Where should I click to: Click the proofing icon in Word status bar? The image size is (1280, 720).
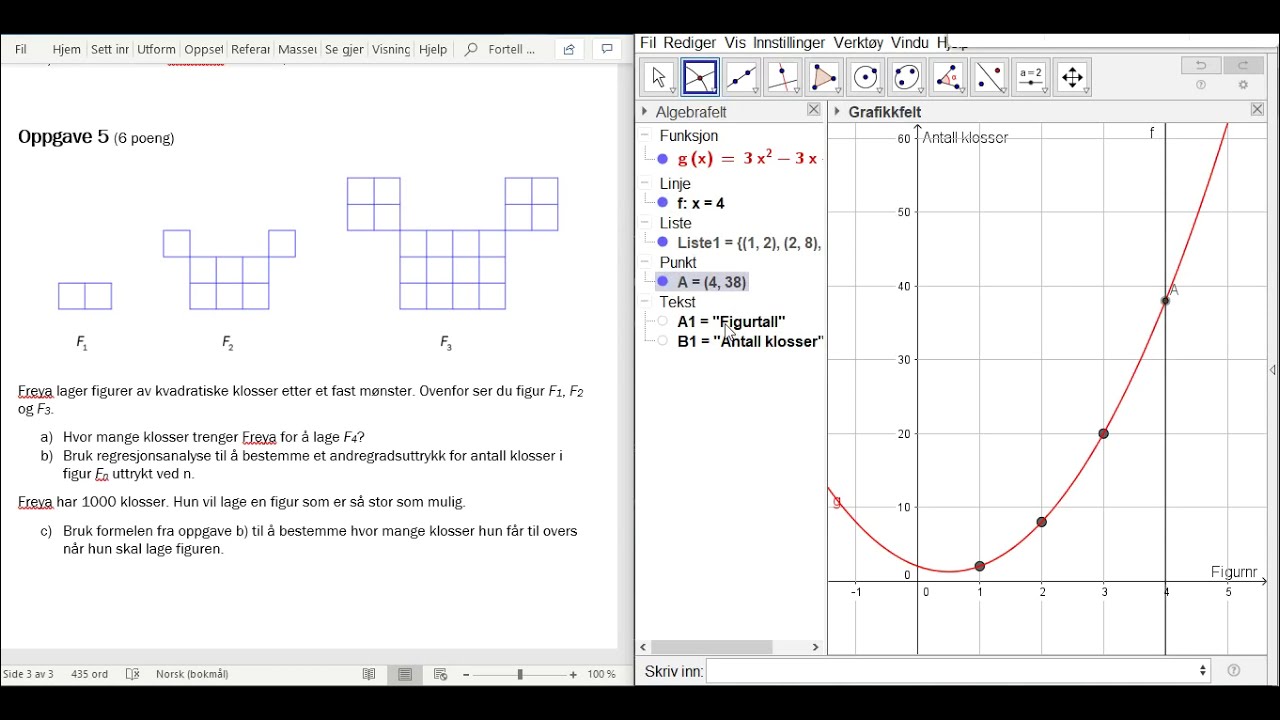[133, 675]
